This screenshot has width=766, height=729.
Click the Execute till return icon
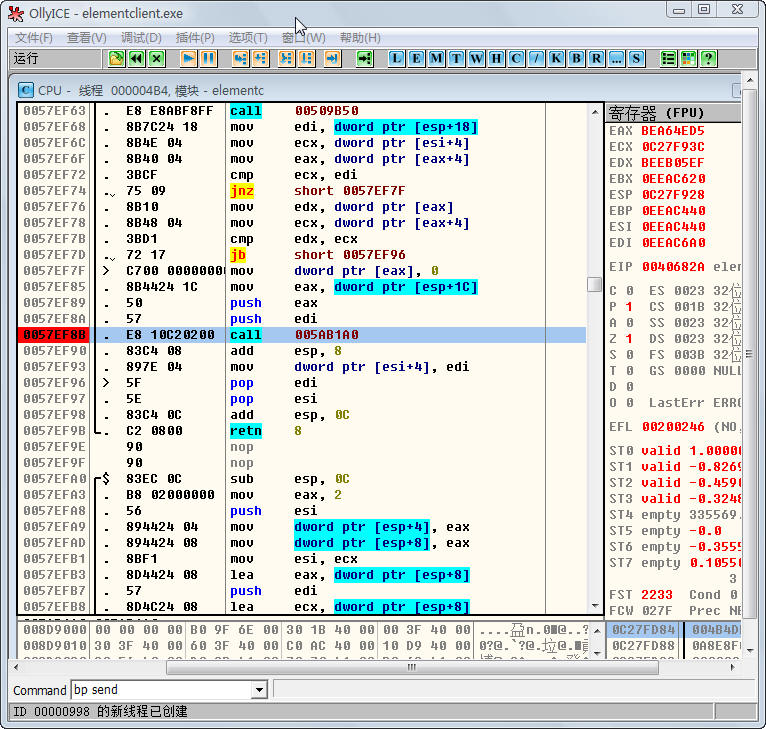(332, 59)
